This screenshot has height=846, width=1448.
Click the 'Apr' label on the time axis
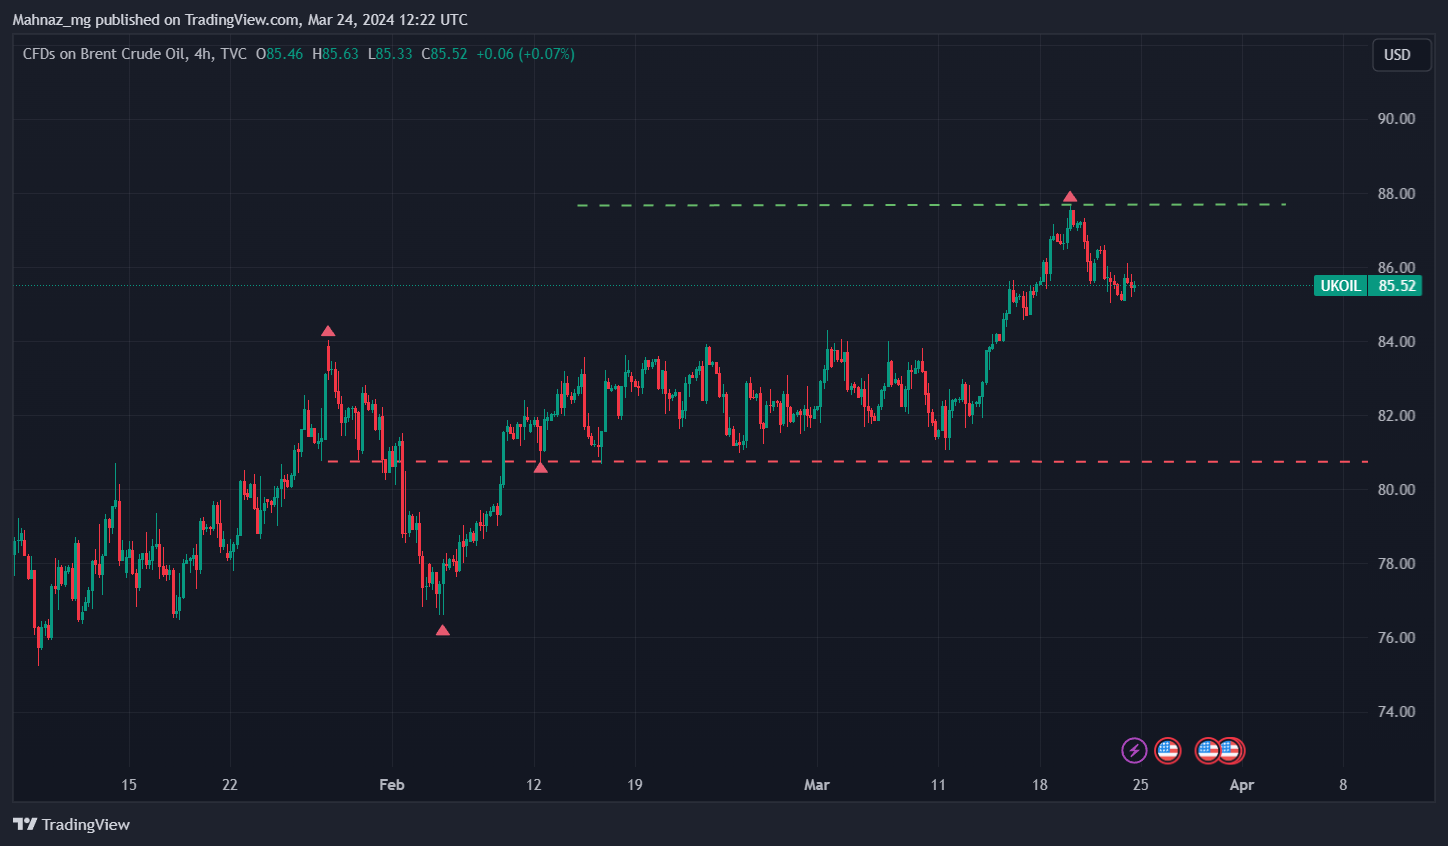[1242, 785]
